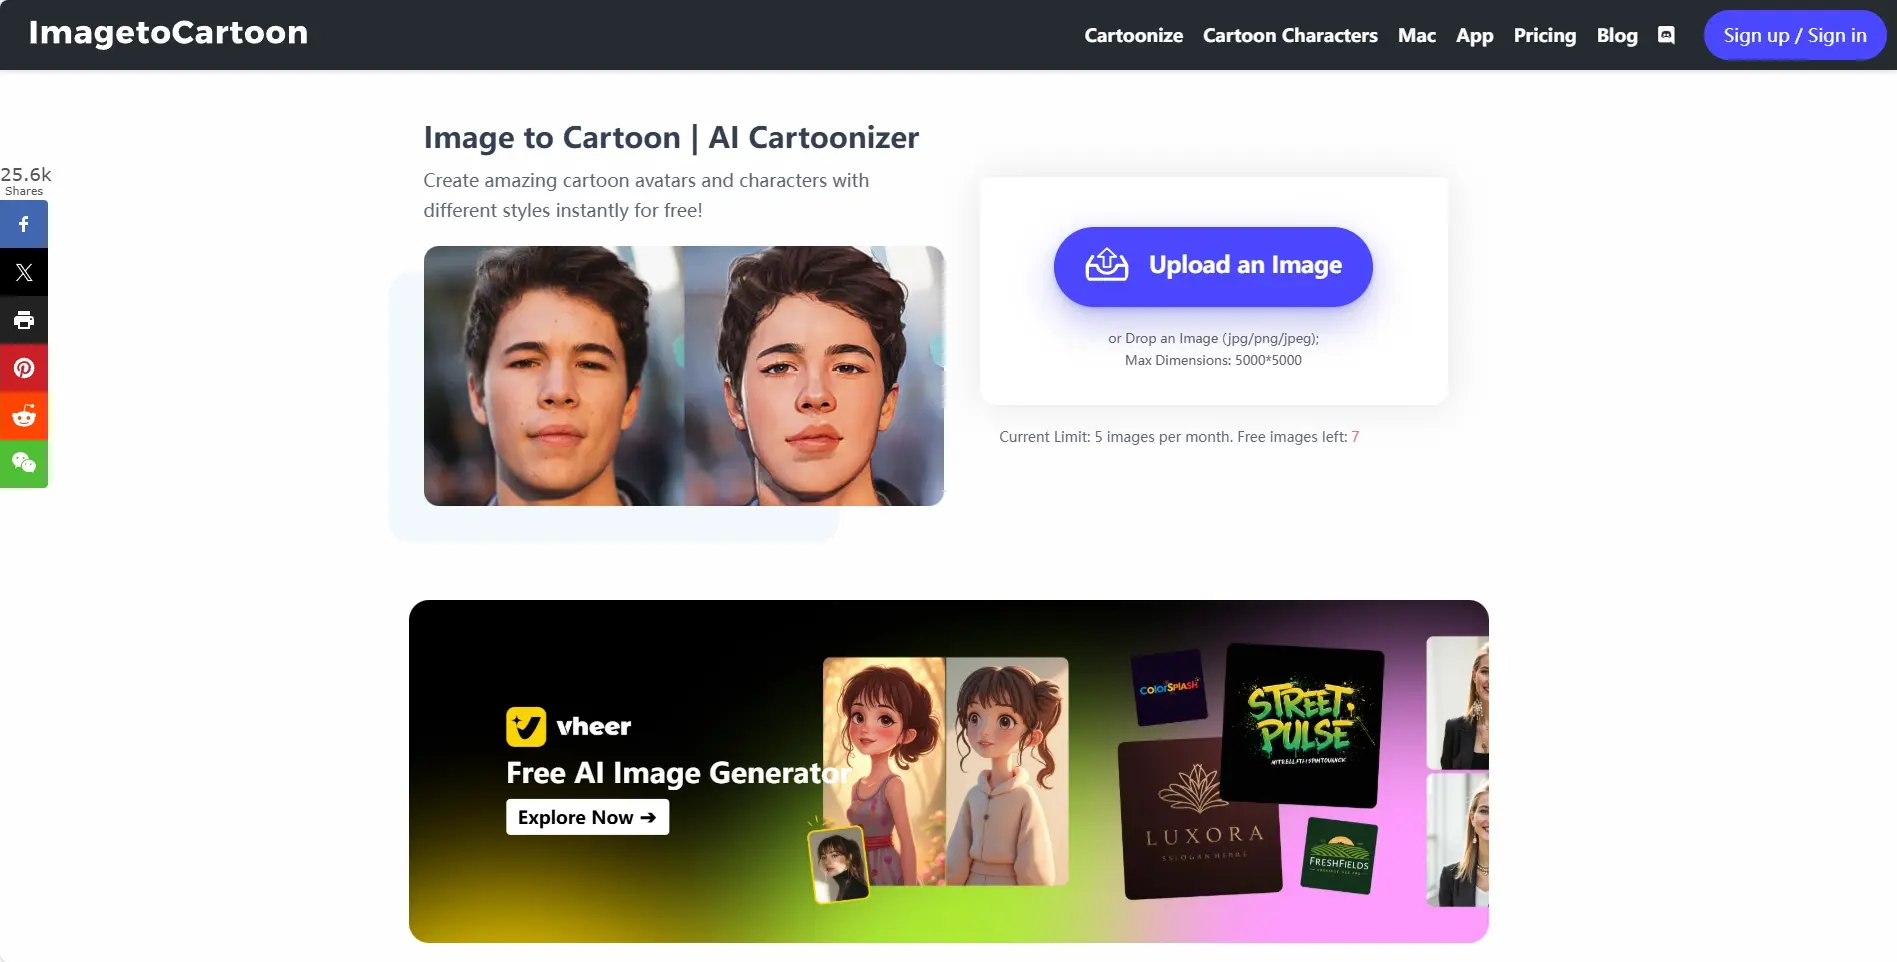Screen dimensions: 1897x962
Task: Share to Reddit using its icon
Action: (x=24, y=416)
